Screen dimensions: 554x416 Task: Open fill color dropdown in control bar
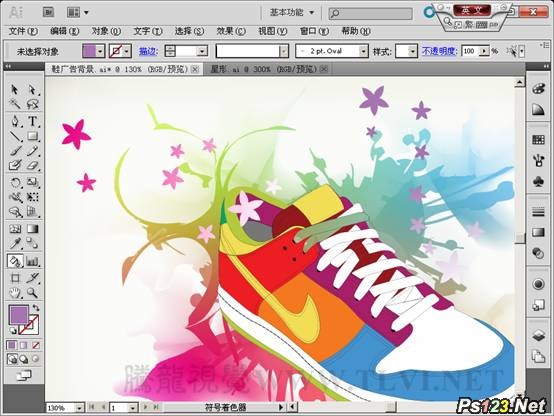tap(100, 52)
